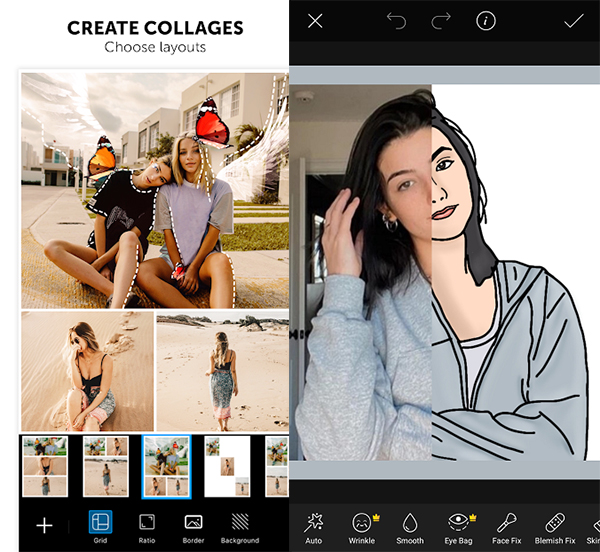This screenshot has height=552, width=600.
Task: Click the 'Choose layouts' subtitle
Action: (155, 47)
